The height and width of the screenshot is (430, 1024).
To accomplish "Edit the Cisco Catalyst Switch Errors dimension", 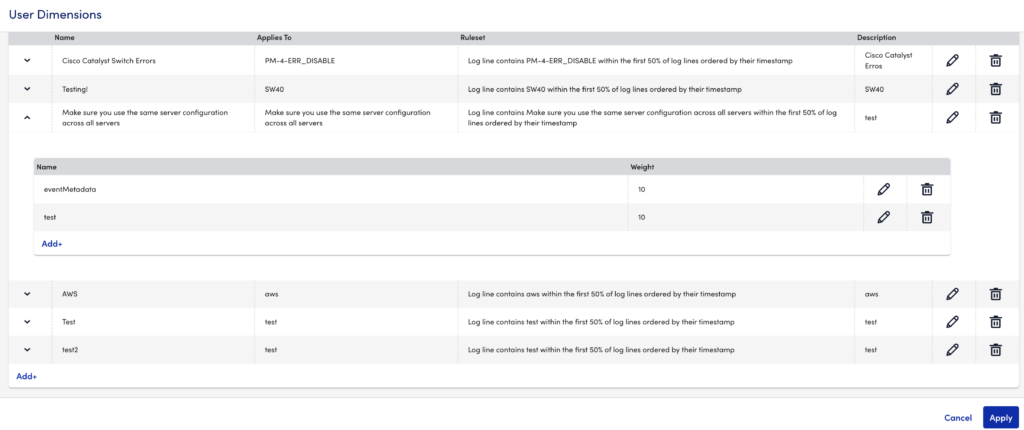I will [x=952, y=61].
